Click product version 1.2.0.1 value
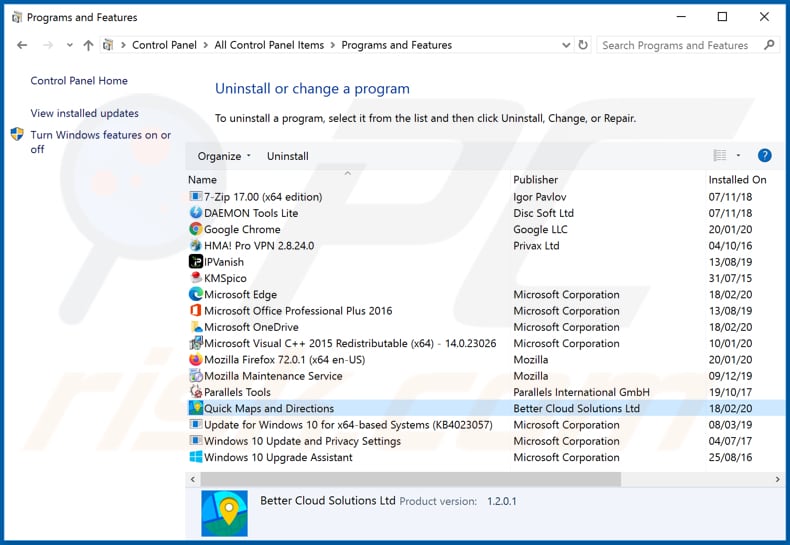The width and height of the screenshot is (790, 545). tap(501, 501)
